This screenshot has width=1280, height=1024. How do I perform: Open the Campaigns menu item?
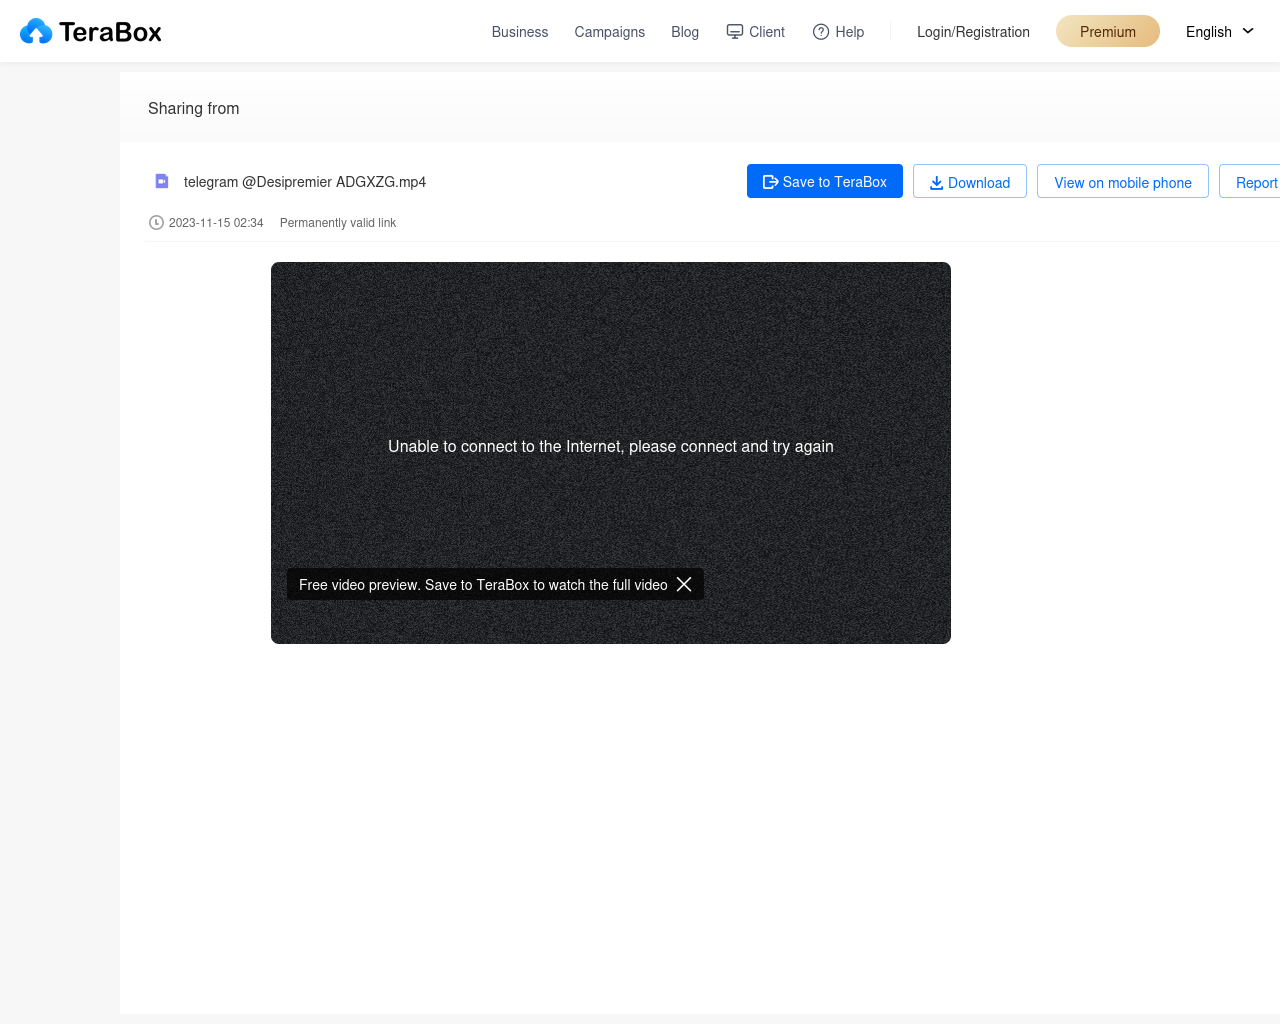[x=610, y=32]
